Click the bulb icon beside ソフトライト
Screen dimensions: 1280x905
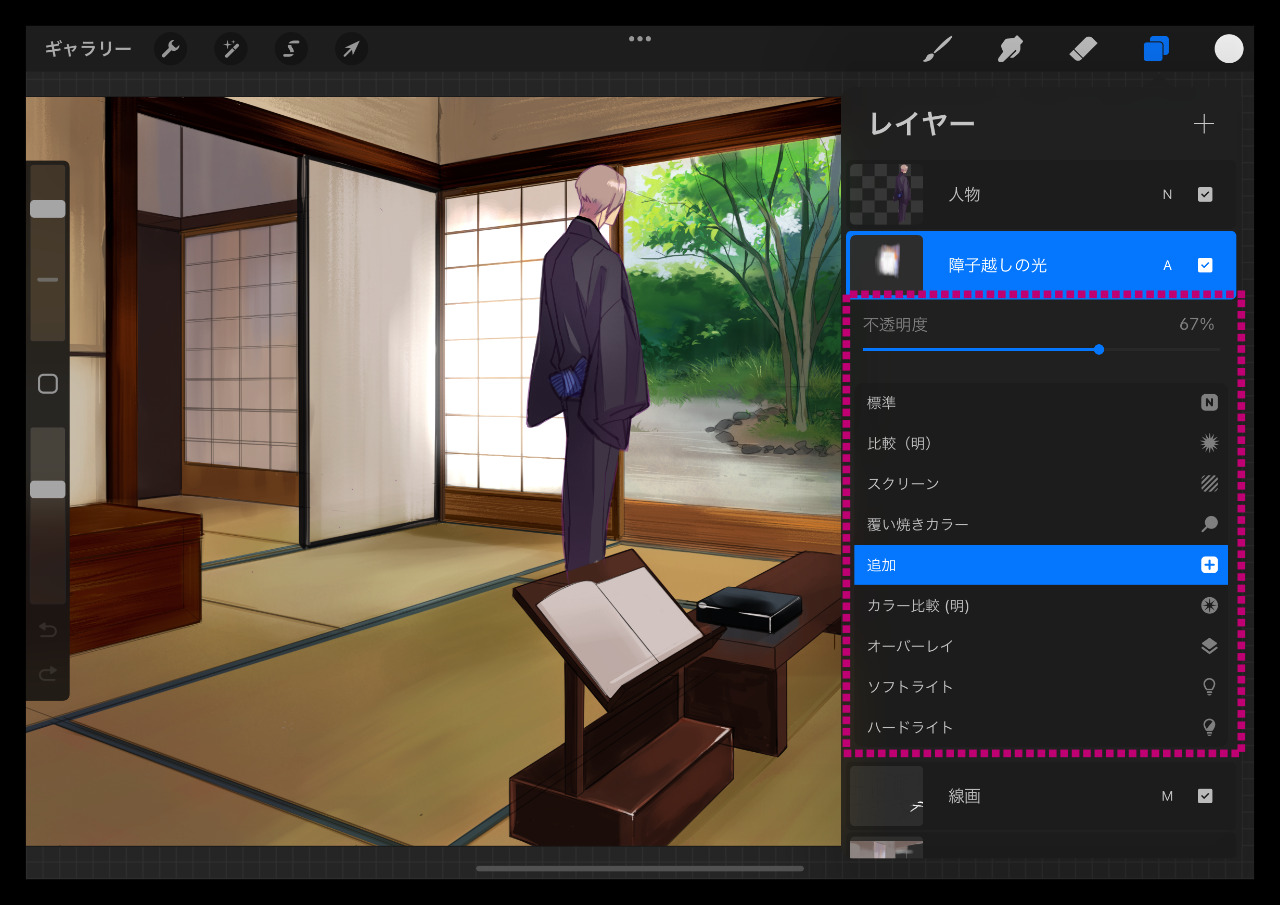[1209, 687]
